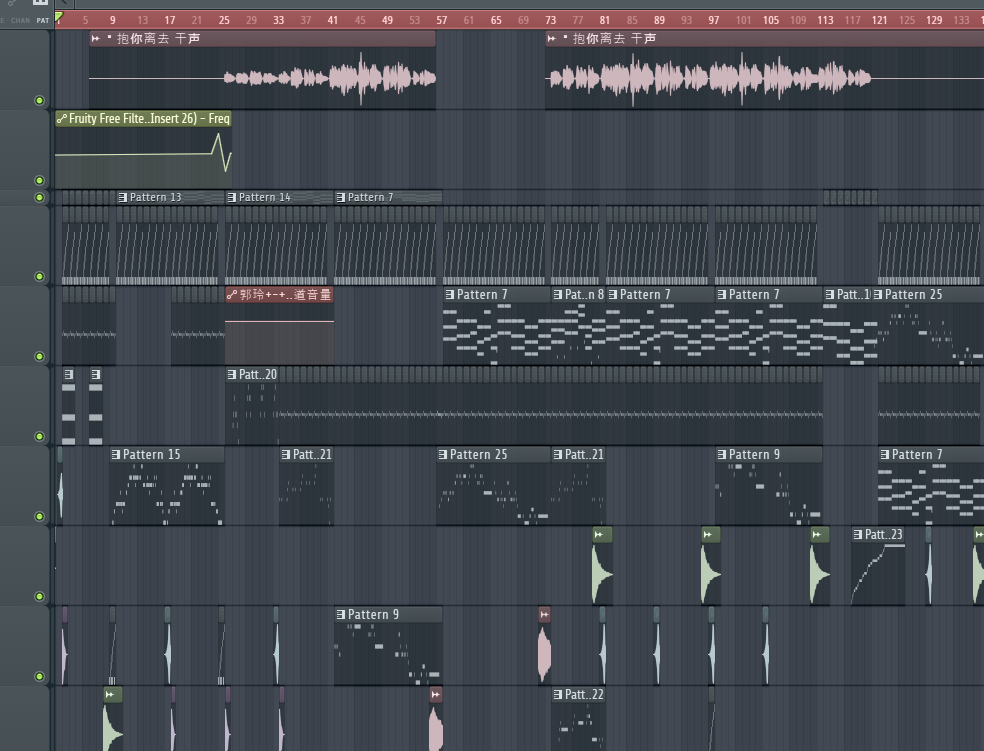984x751 pixels.
Task: Open menu of Pattern 9 clip at bar 97
Action: pos(722,455)
